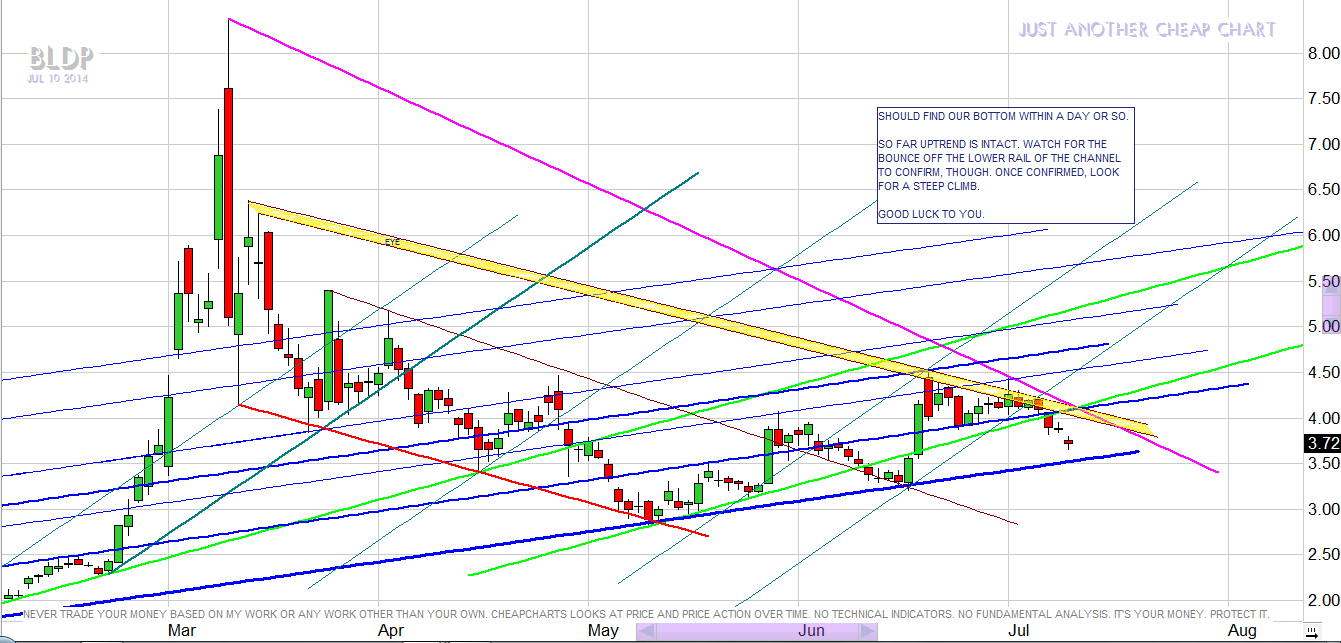
Task: Click the Mar label on time axis
Action: coord(182,630)
